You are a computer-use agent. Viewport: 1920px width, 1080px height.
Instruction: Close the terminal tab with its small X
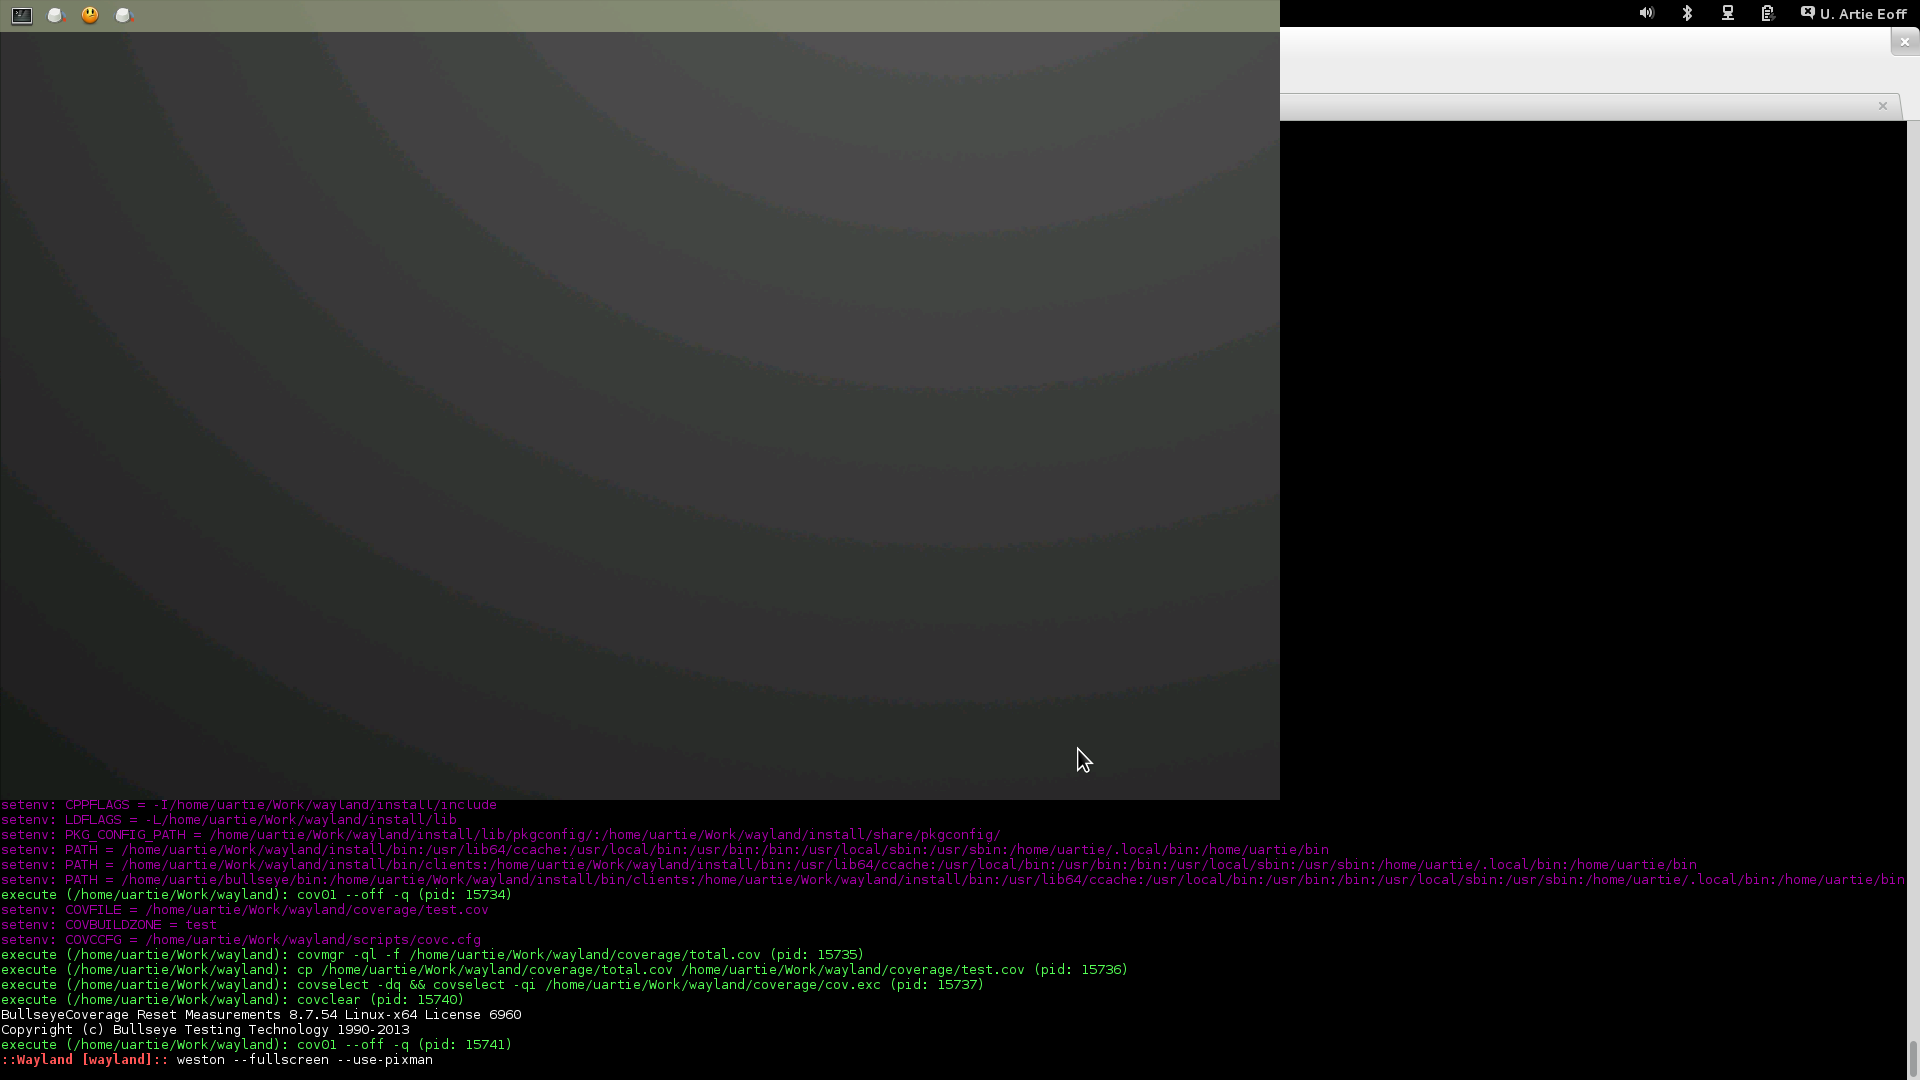[1882, 106]
